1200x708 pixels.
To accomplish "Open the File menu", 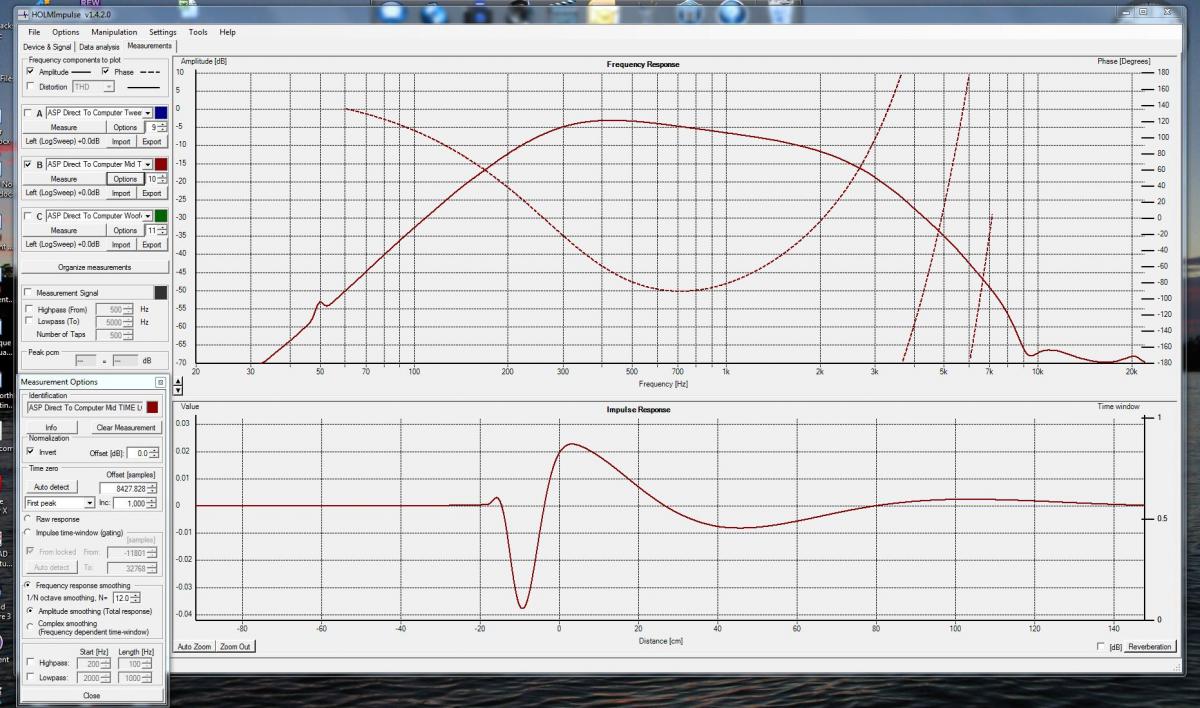I will click(35, 32).
